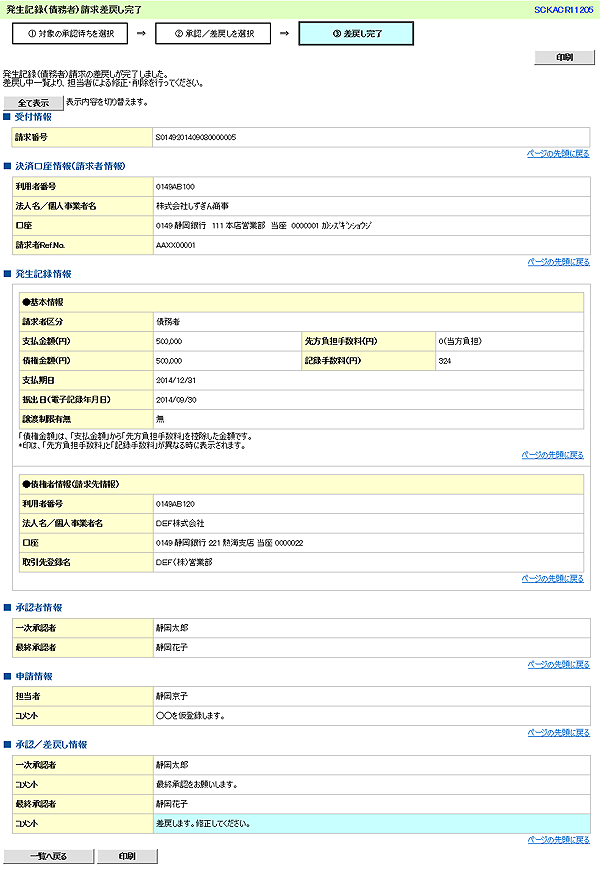
Task: Click the 全て表示 button
Action: coord(33,103)
